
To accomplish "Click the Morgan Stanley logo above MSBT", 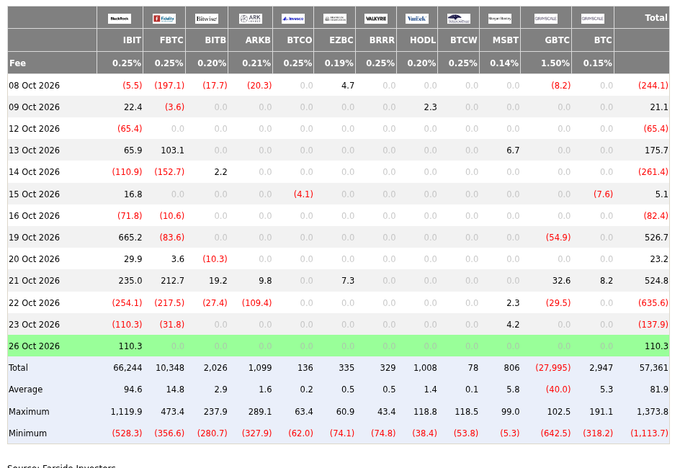I will (500, 19).
